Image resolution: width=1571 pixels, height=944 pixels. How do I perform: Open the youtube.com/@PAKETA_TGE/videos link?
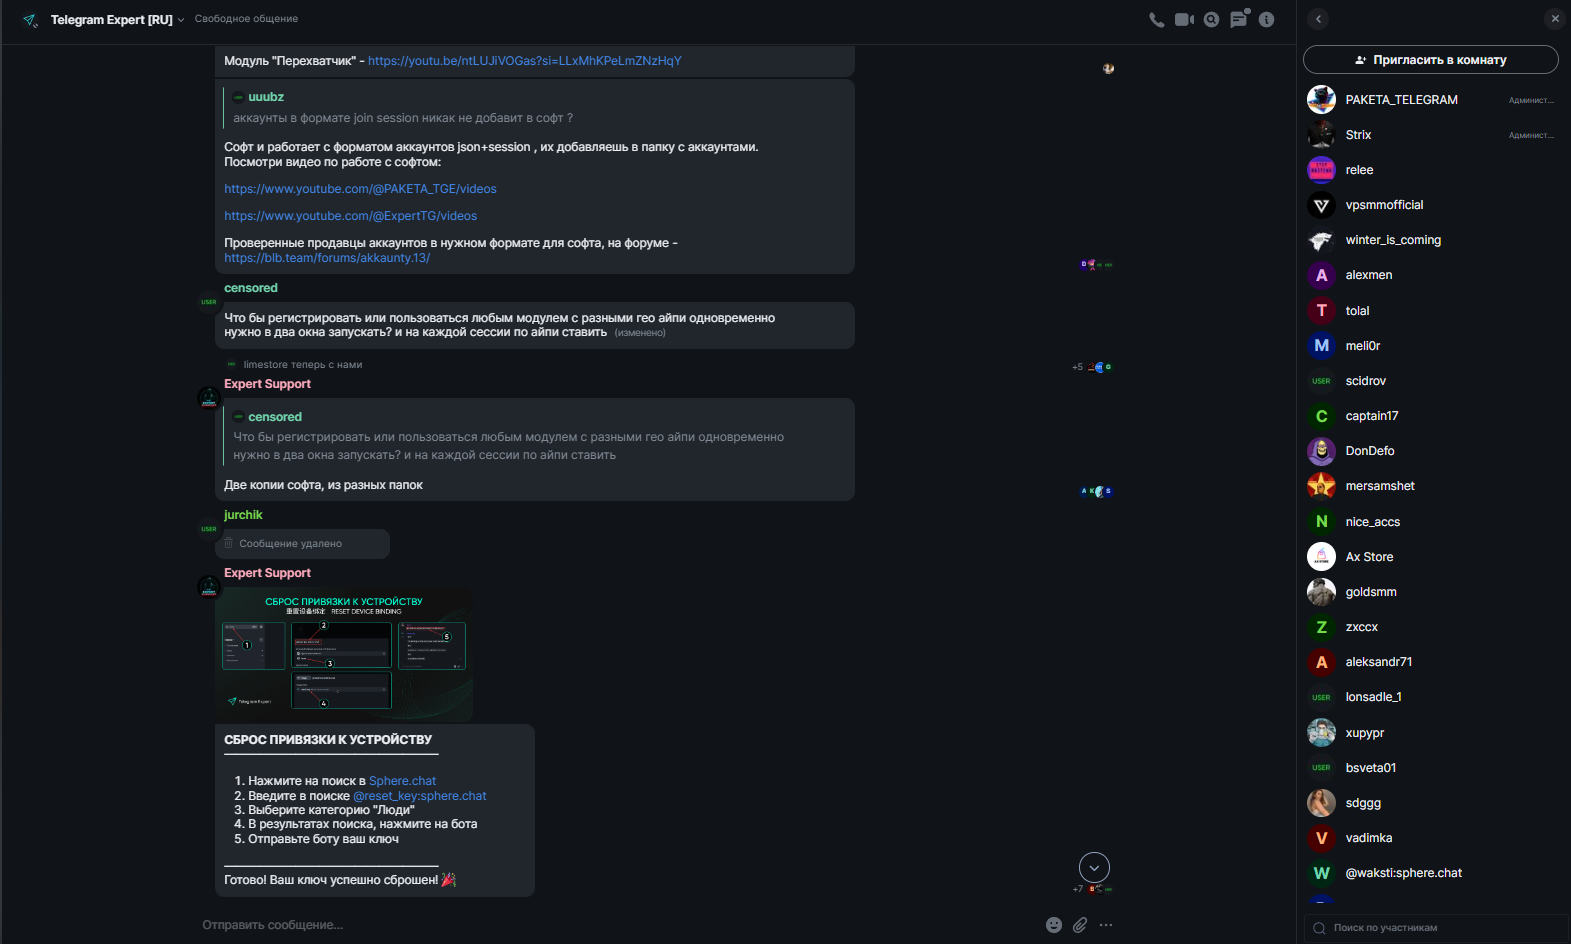pyautogui.click(x=360, y=189)
